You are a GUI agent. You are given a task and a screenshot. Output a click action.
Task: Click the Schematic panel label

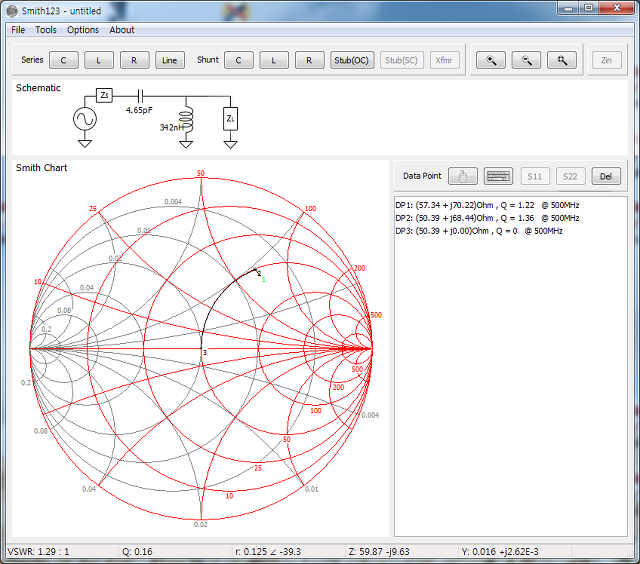coord(38,88)
